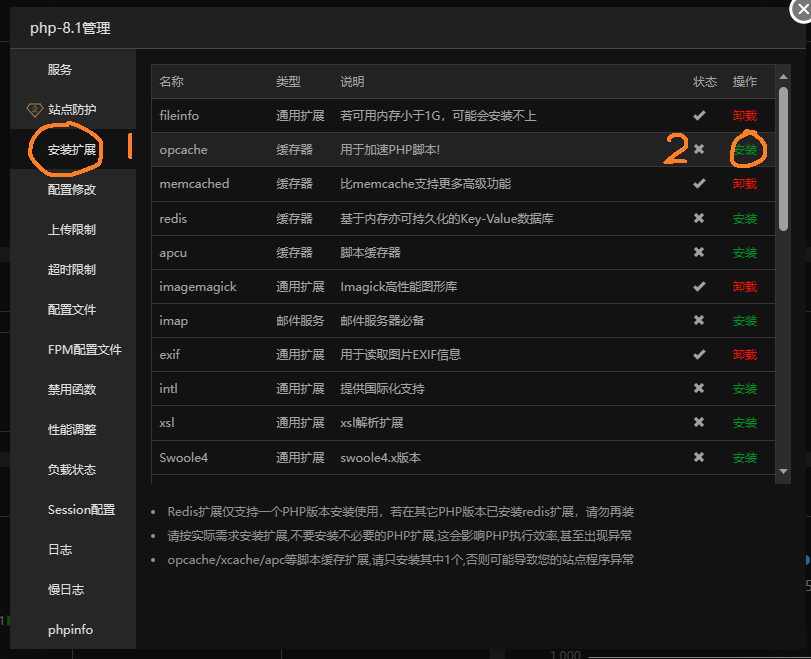Uninstall the fileinfo extension

click(x=745, y=115)
